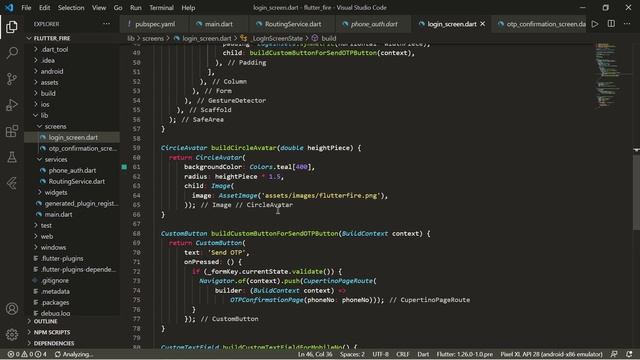Open the feedback icon in status bar
The width and height of the screenshot is (640, 360).
[x=614, y=354]
